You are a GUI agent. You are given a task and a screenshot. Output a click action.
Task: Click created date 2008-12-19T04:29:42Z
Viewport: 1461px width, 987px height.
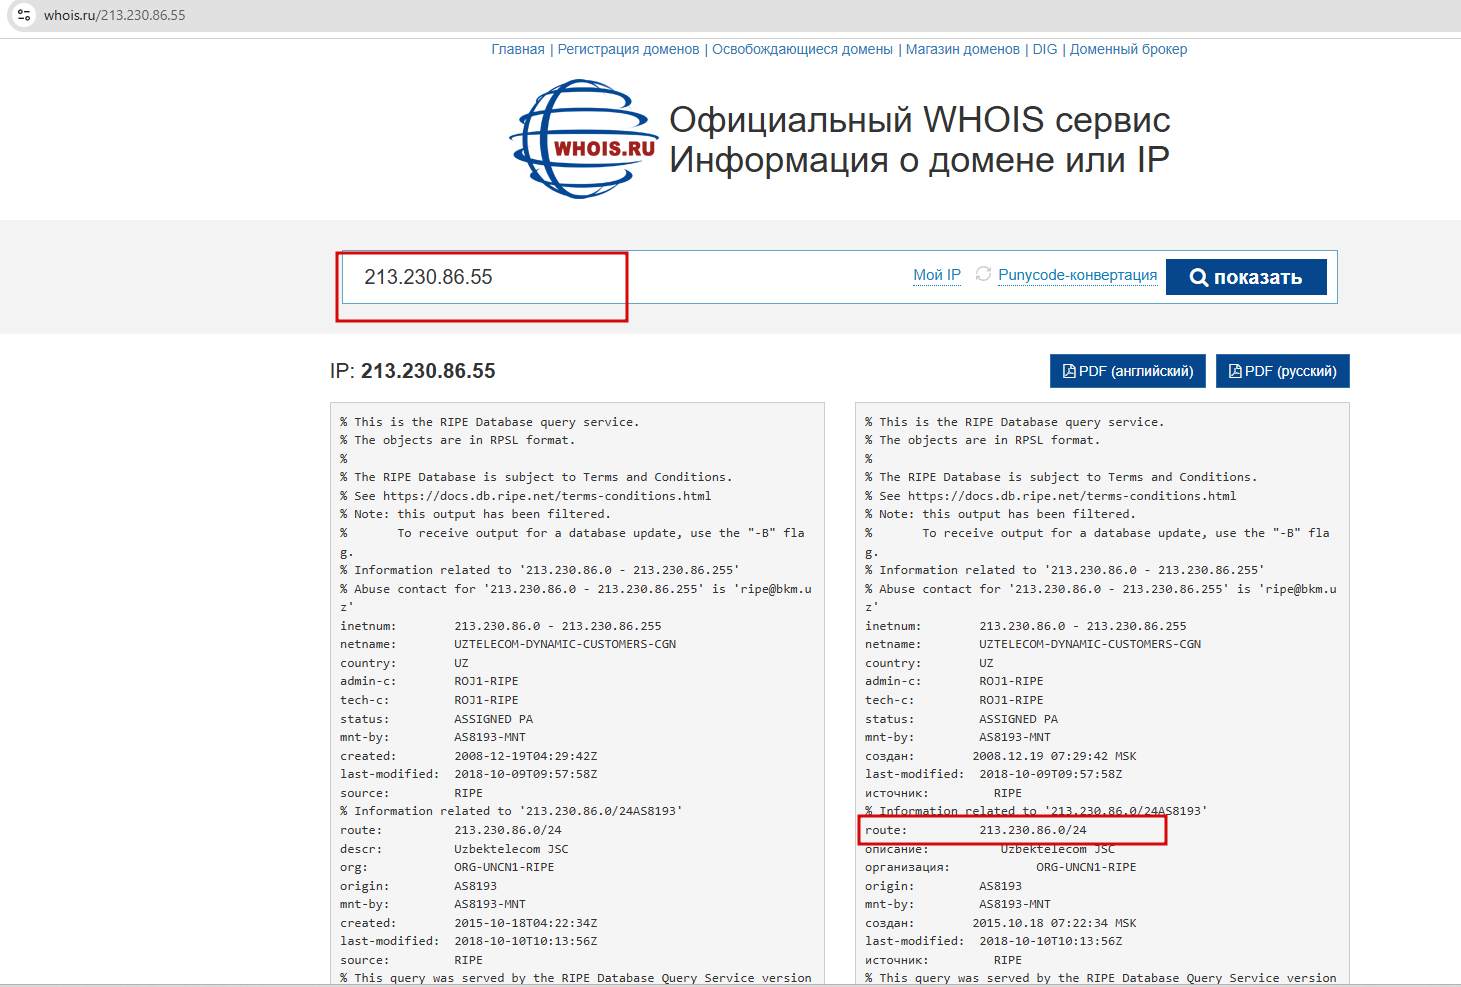point(525,756)
